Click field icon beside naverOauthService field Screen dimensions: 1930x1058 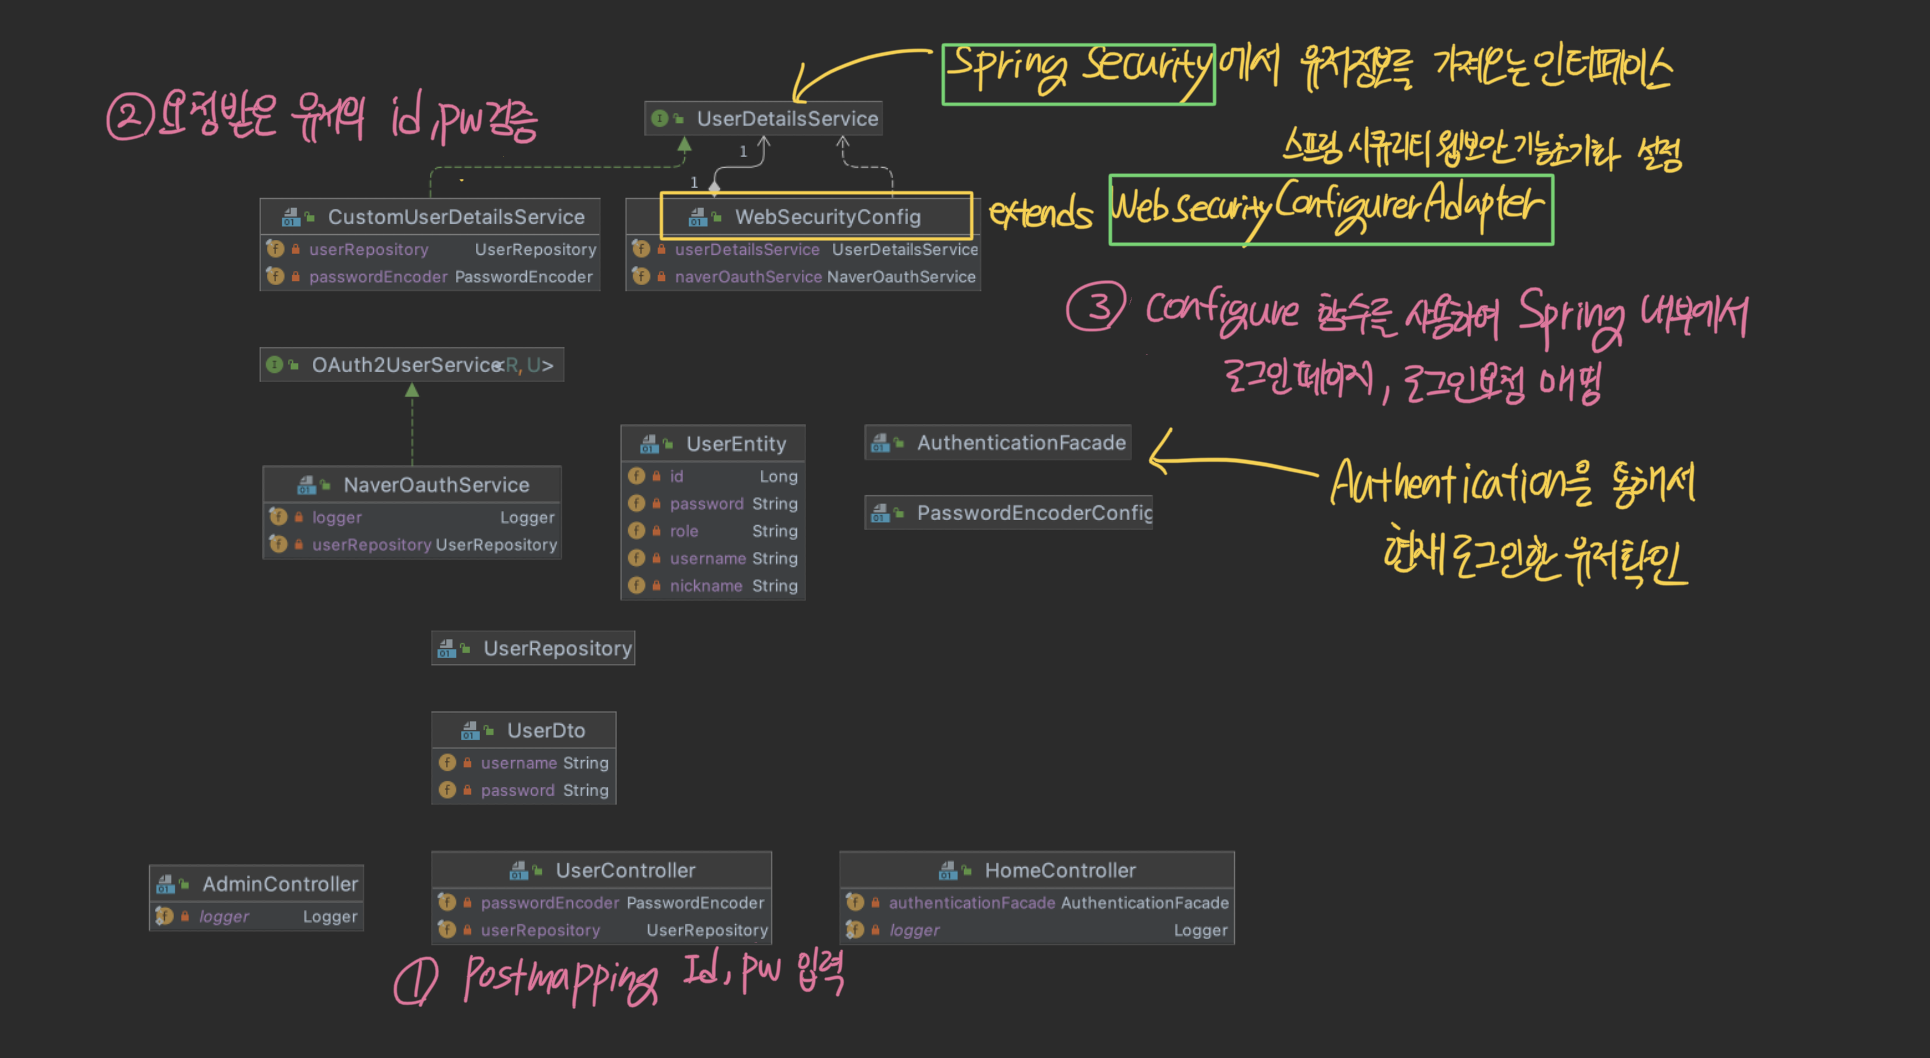[642, 276]
